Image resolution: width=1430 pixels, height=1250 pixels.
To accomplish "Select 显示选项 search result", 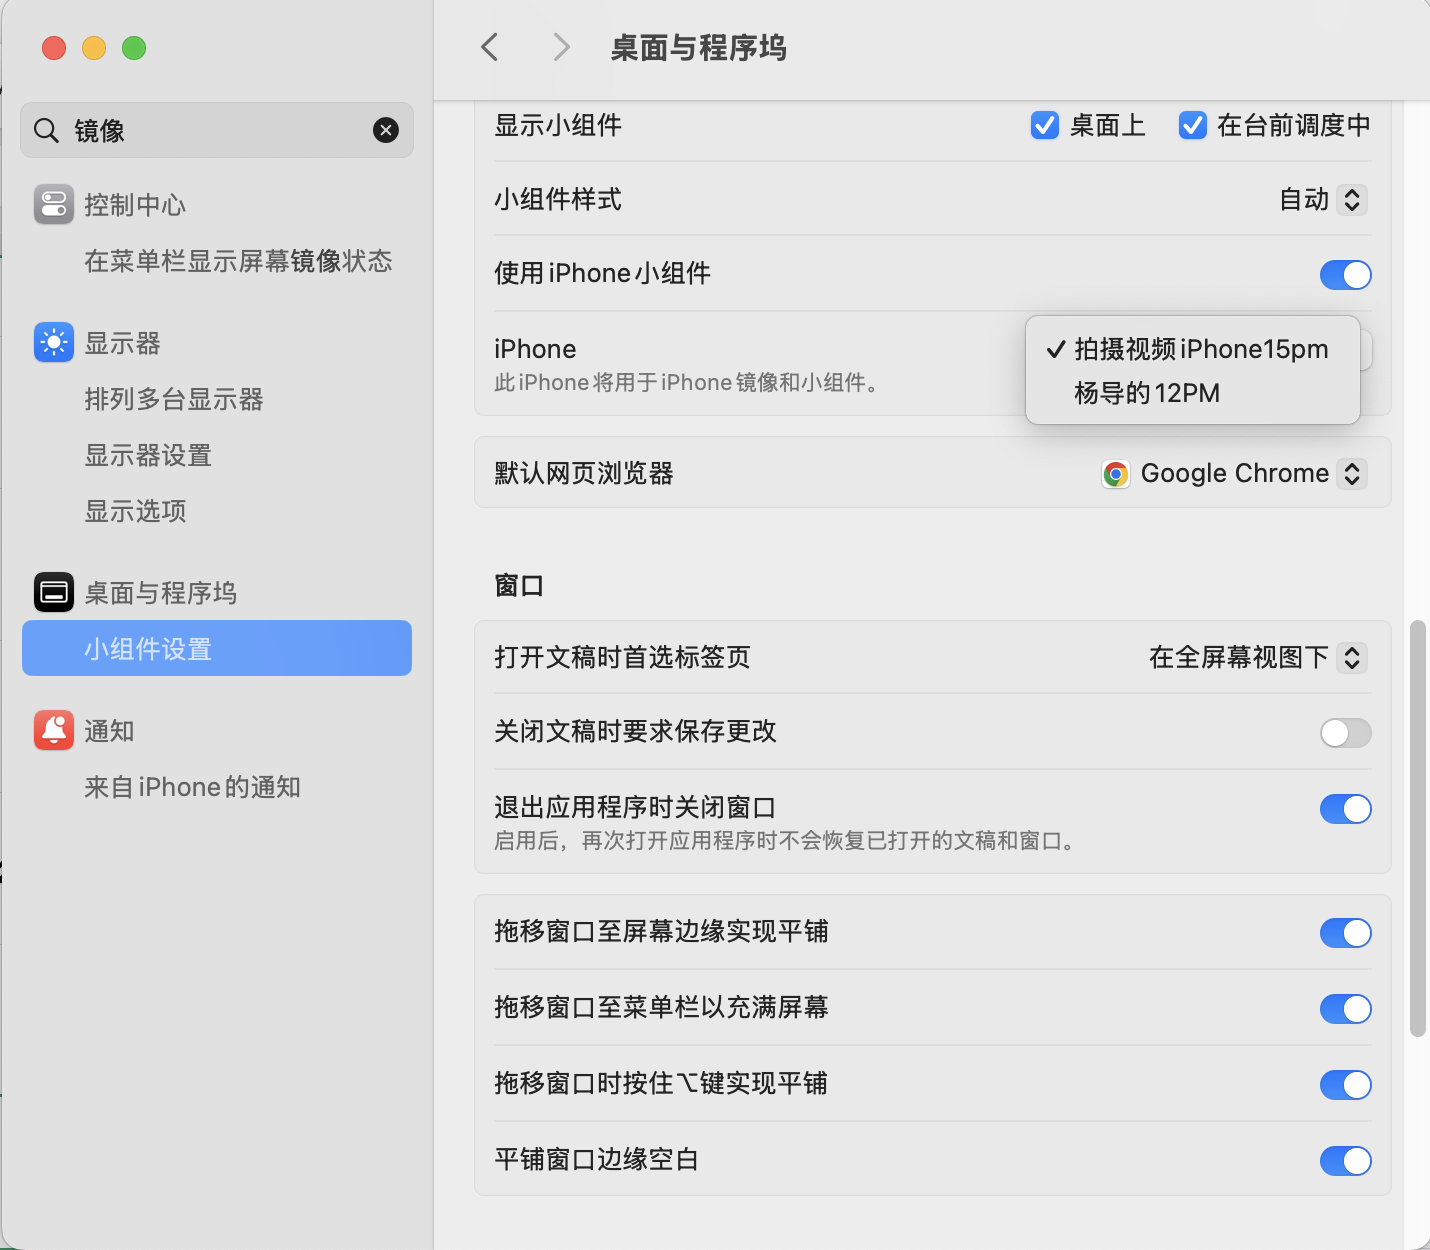I will click(x=217, y=510).
